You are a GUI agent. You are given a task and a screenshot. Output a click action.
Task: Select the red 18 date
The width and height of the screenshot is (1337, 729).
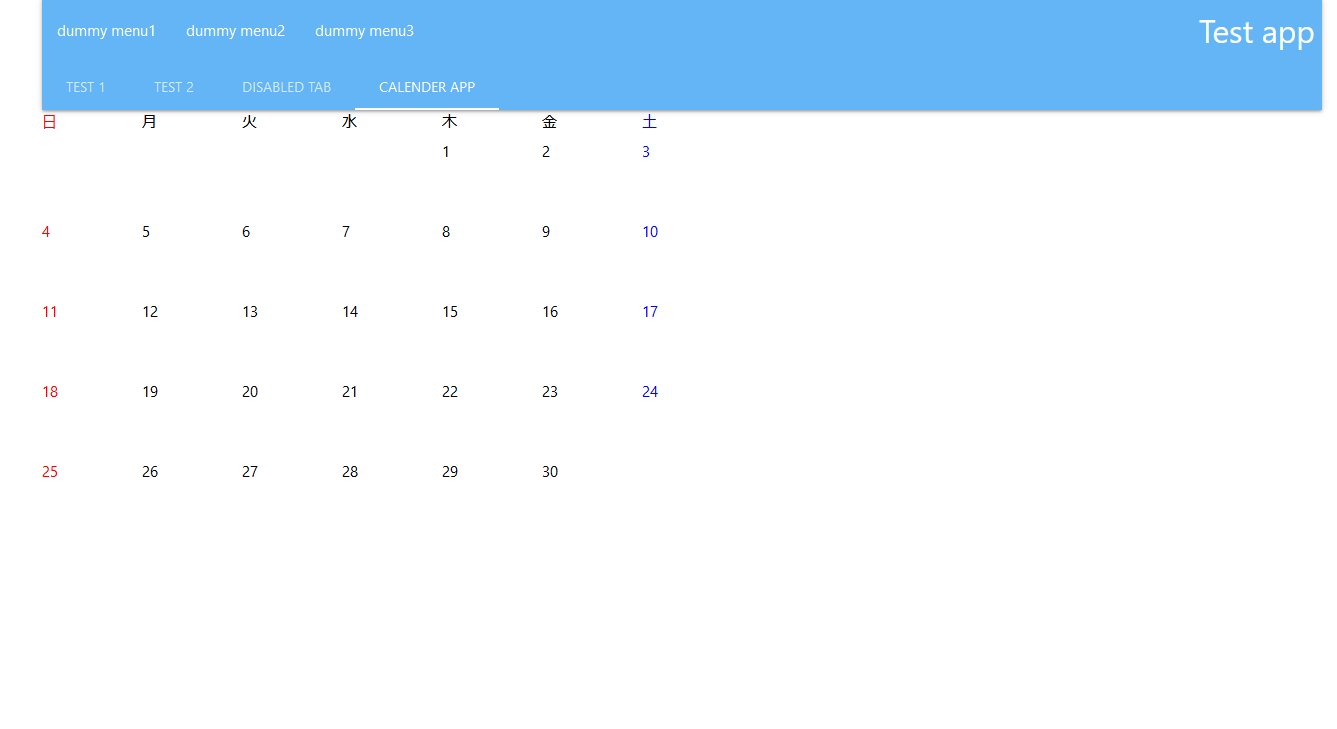(50, 392)
